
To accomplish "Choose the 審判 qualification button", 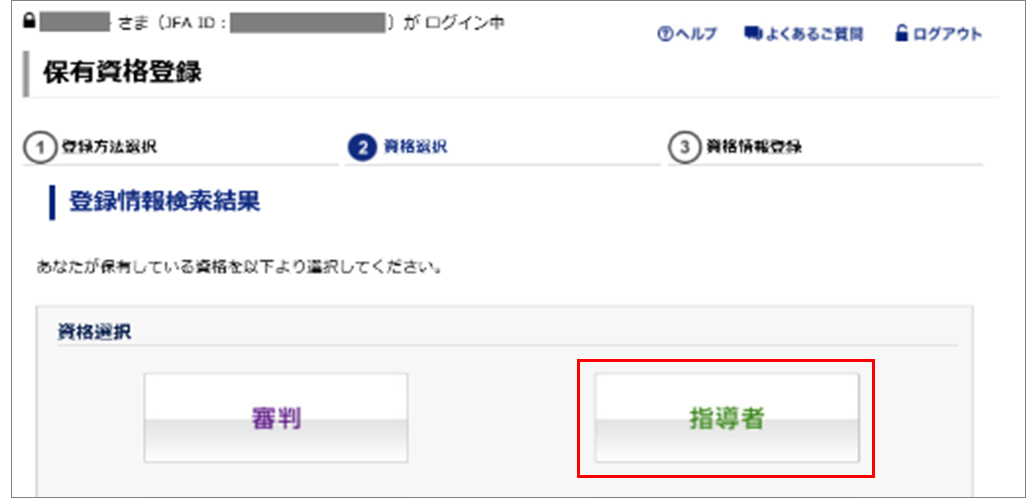I will [x=276, y=418].
